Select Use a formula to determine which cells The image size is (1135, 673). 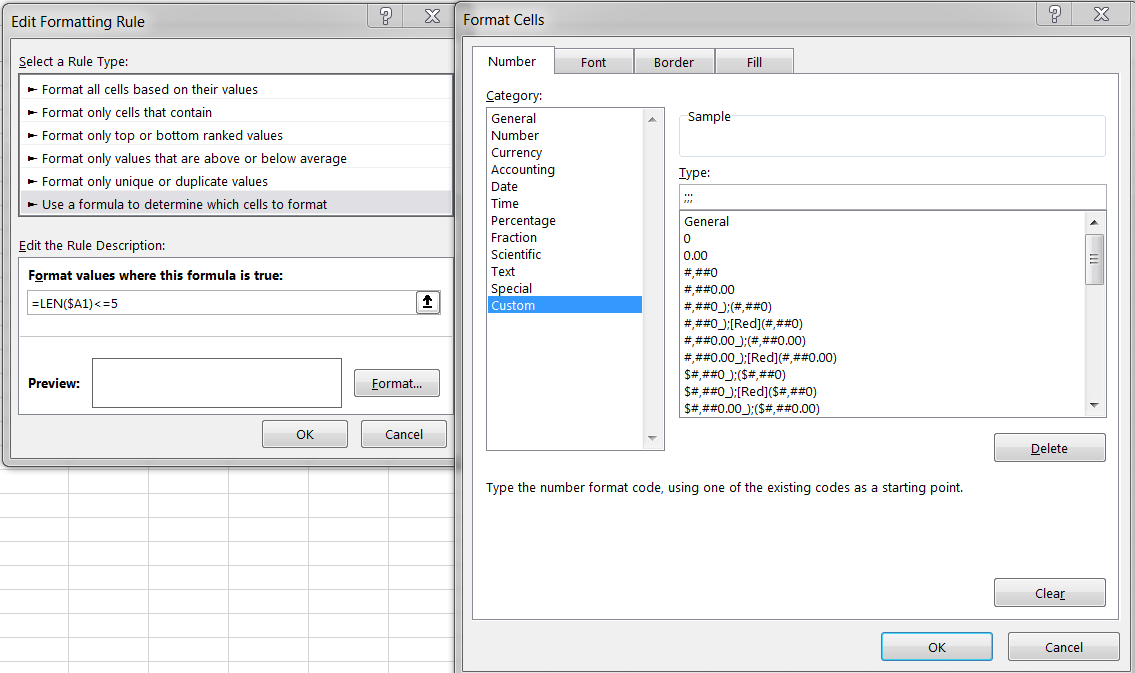pos(236,204)
